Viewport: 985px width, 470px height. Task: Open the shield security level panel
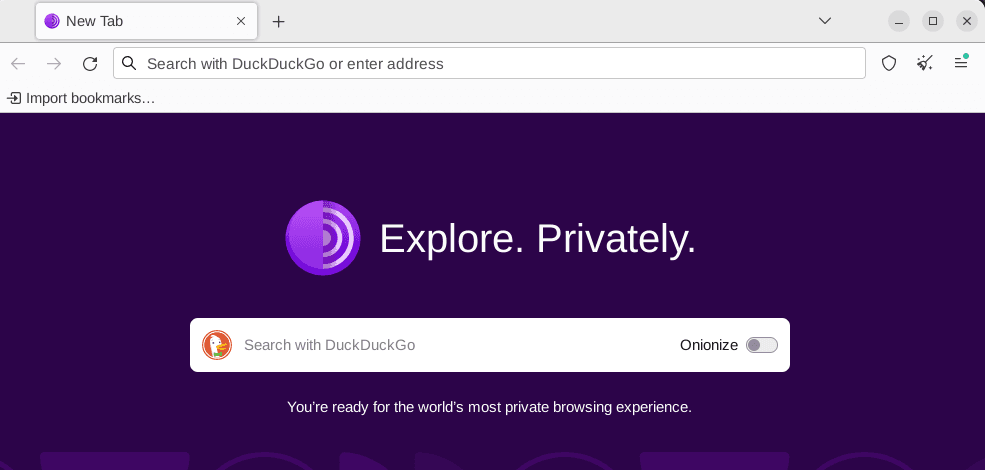pyautogui.click(x=888, y=63)
